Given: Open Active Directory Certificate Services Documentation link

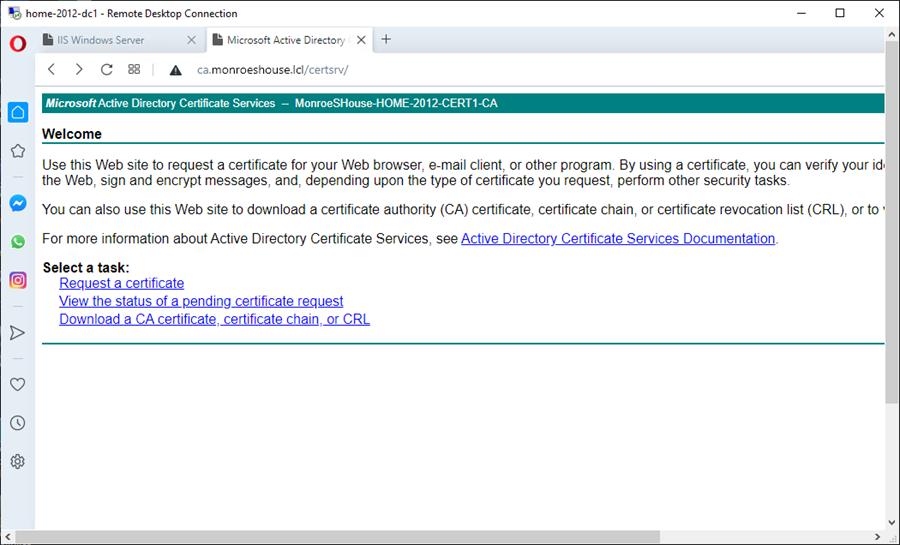Looking at the screenshot, I should [618, 239].
